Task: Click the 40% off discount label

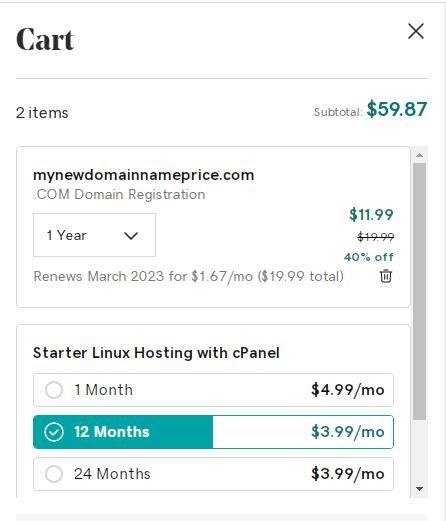Action: (369, 257)
